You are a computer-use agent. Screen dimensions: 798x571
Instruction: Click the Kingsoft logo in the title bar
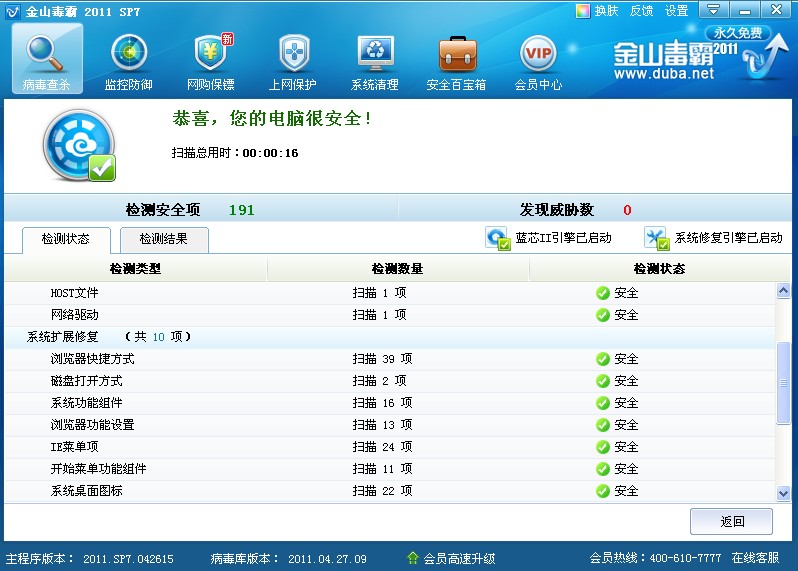tap(13, 11)
